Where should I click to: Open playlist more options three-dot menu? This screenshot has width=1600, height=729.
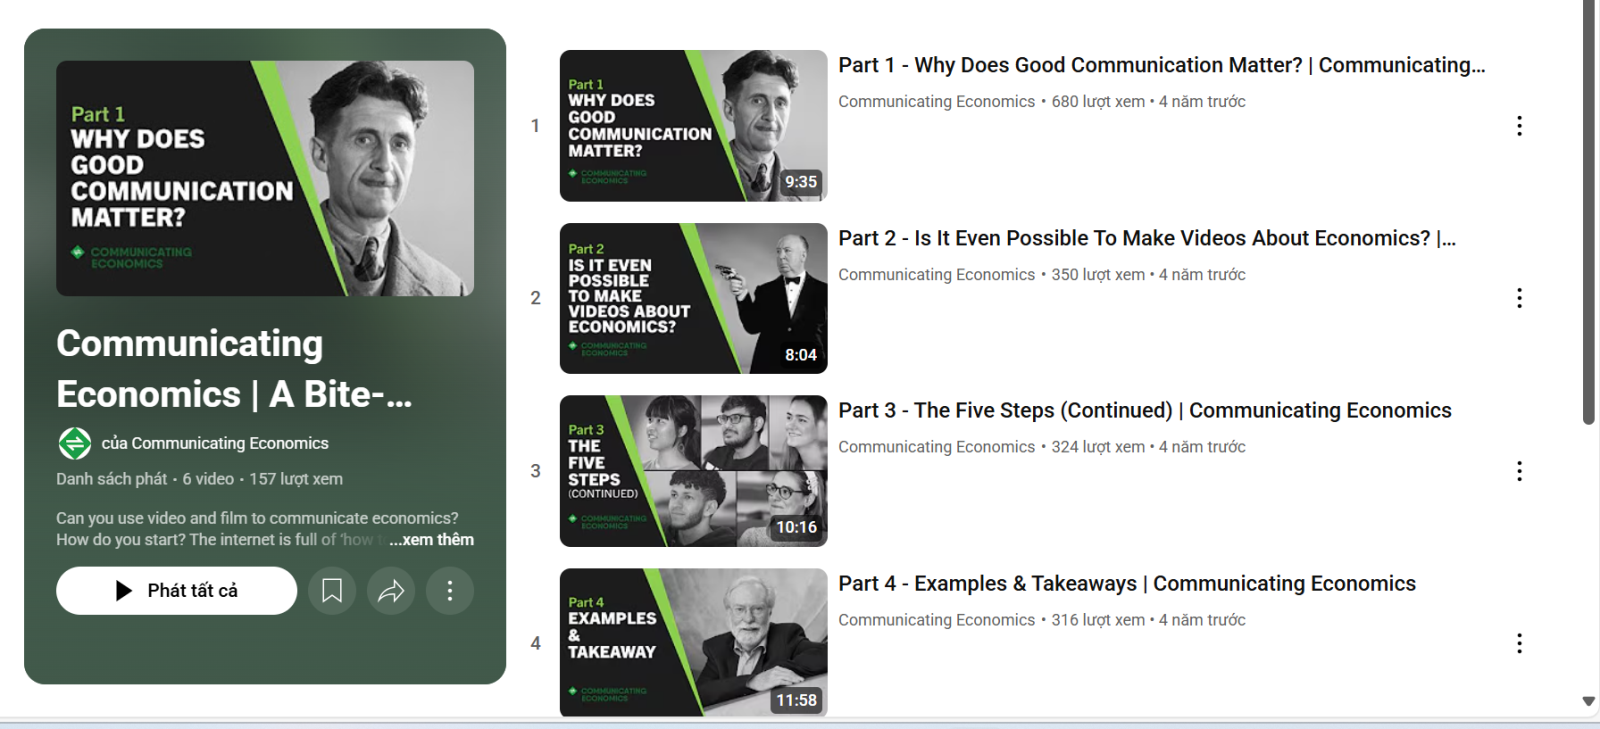(450, 591)
